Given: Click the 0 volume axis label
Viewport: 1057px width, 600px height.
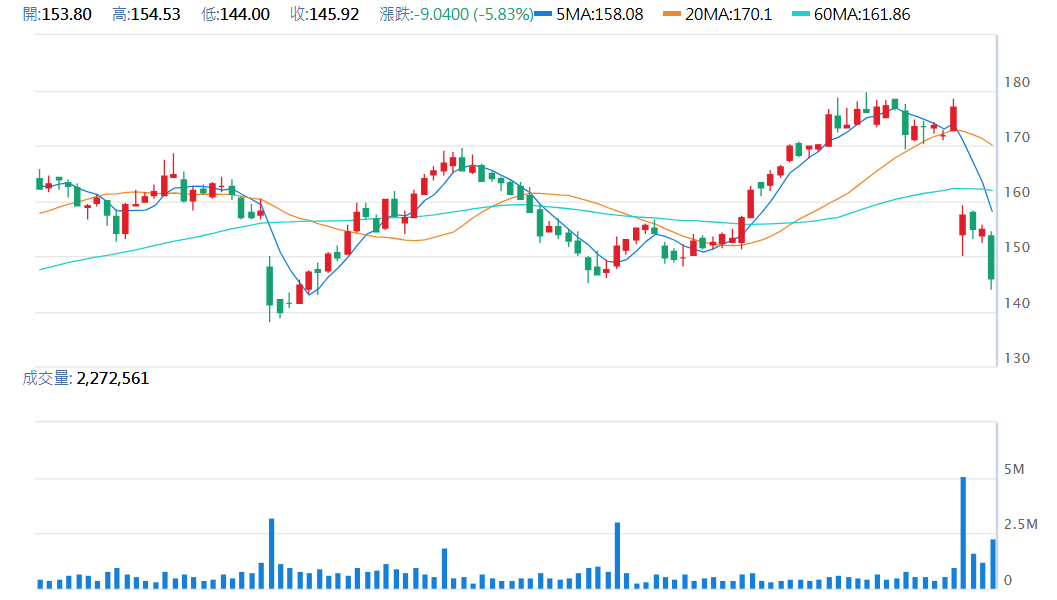Looking at the screenshot, I should 1008,580.
